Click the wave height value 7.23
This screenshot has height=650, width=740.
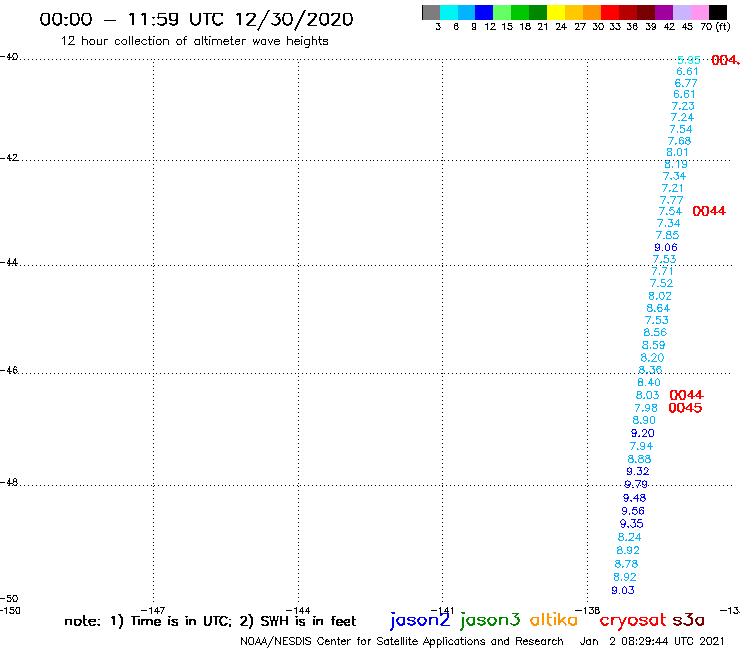[683, 106]
